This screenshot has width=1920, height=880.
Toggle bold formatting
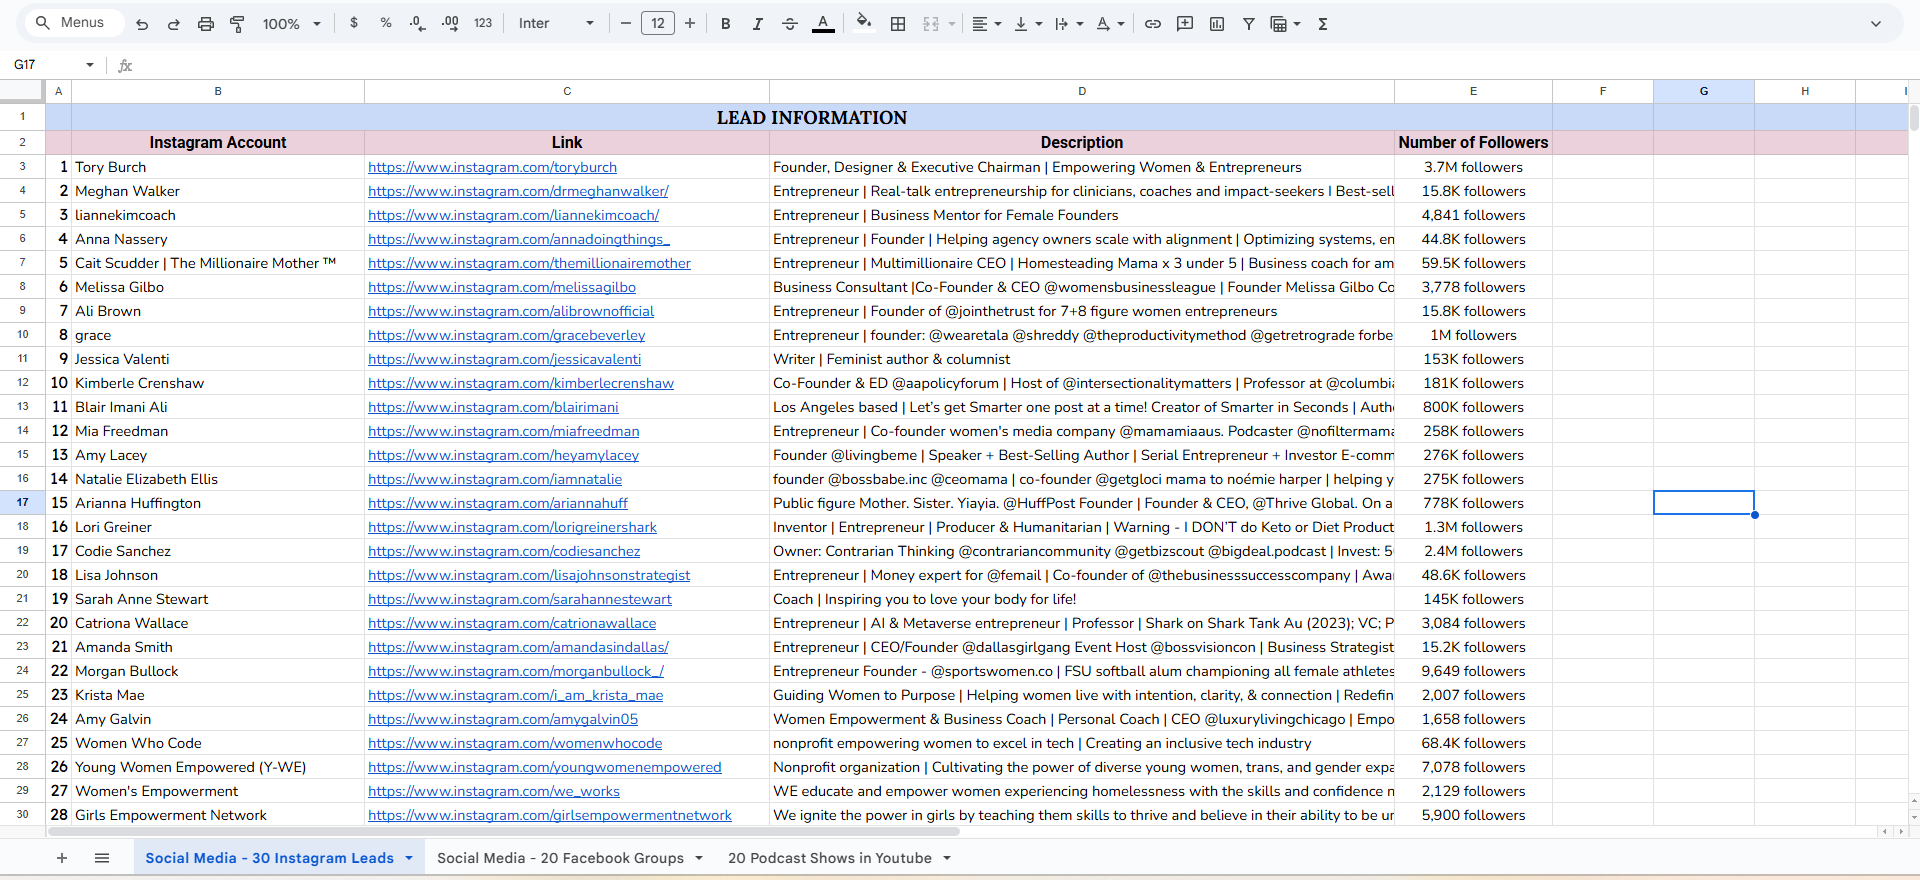(726, 24)
